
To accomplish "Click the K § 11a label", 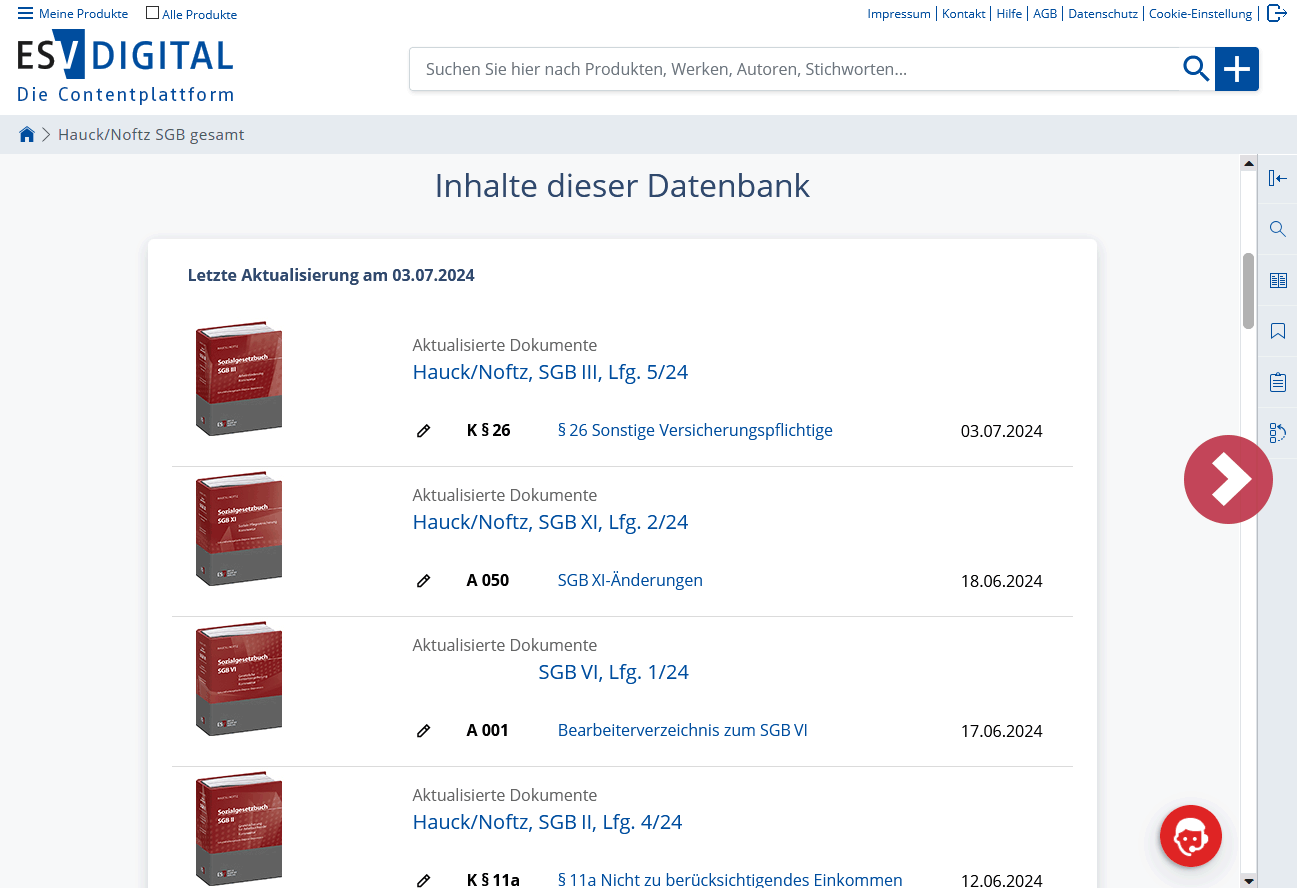I will tap(493, 880).
